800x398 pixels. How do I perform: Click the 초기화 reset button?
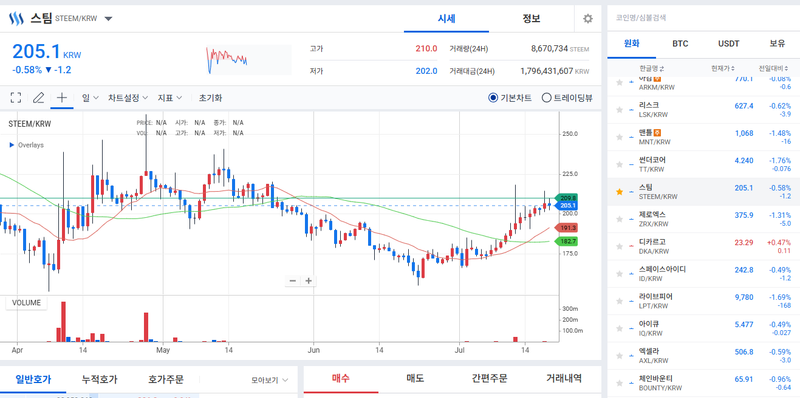coord(210,98)
